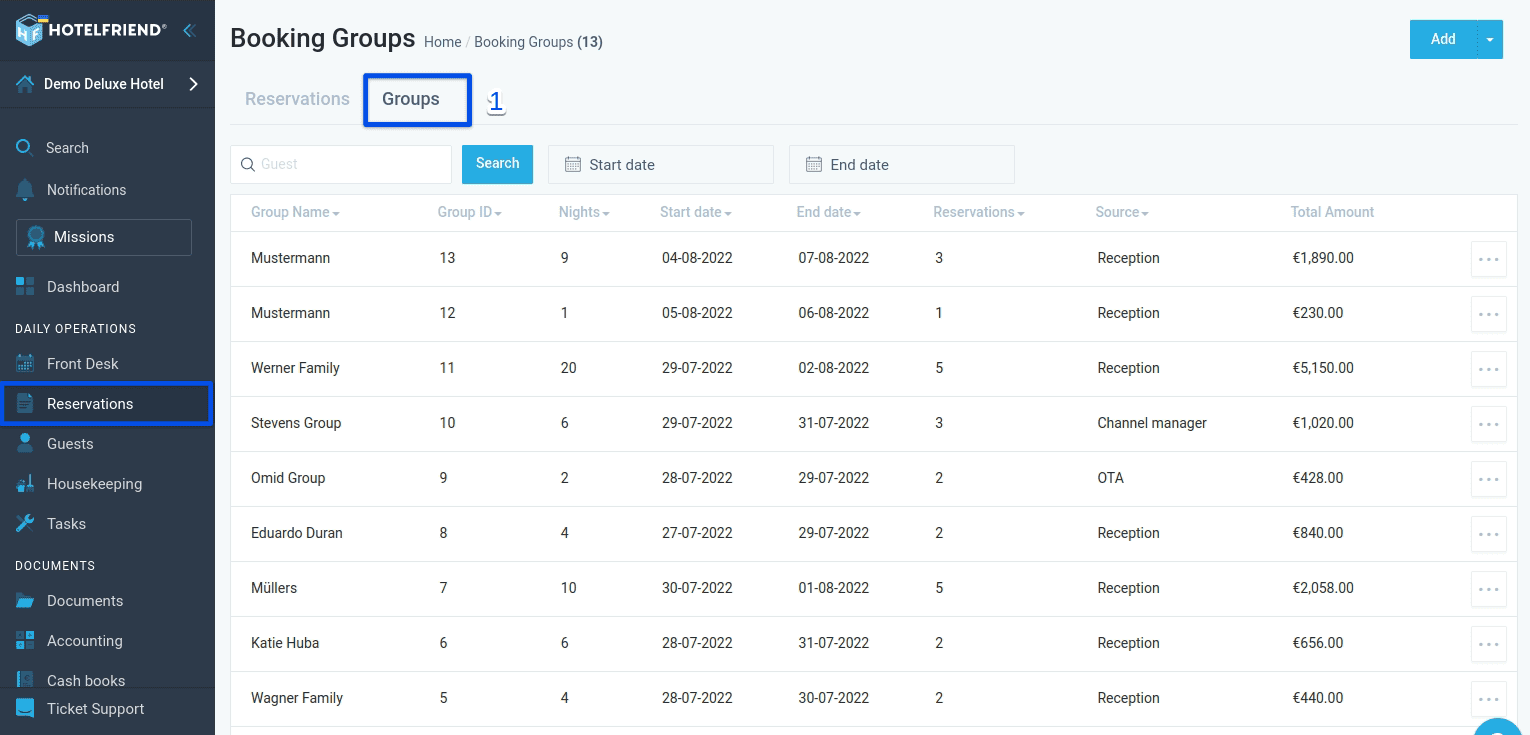Click the €5,150.00 total amount
This screenshot has height=735, width=1530.
(x=1323, y=368)
